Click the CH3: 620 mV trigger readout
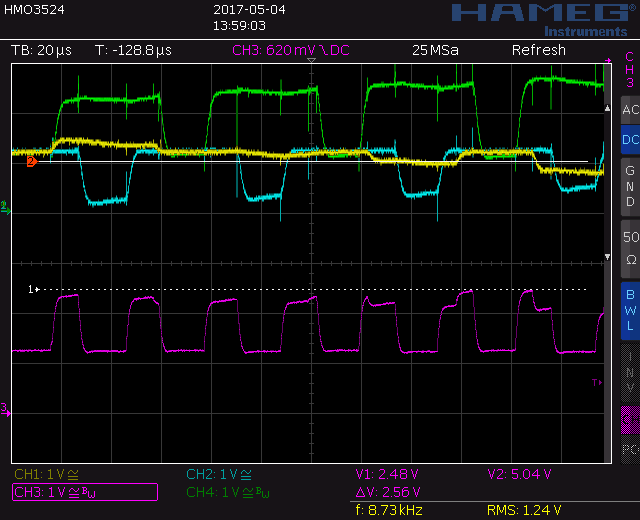 (291, 51)
